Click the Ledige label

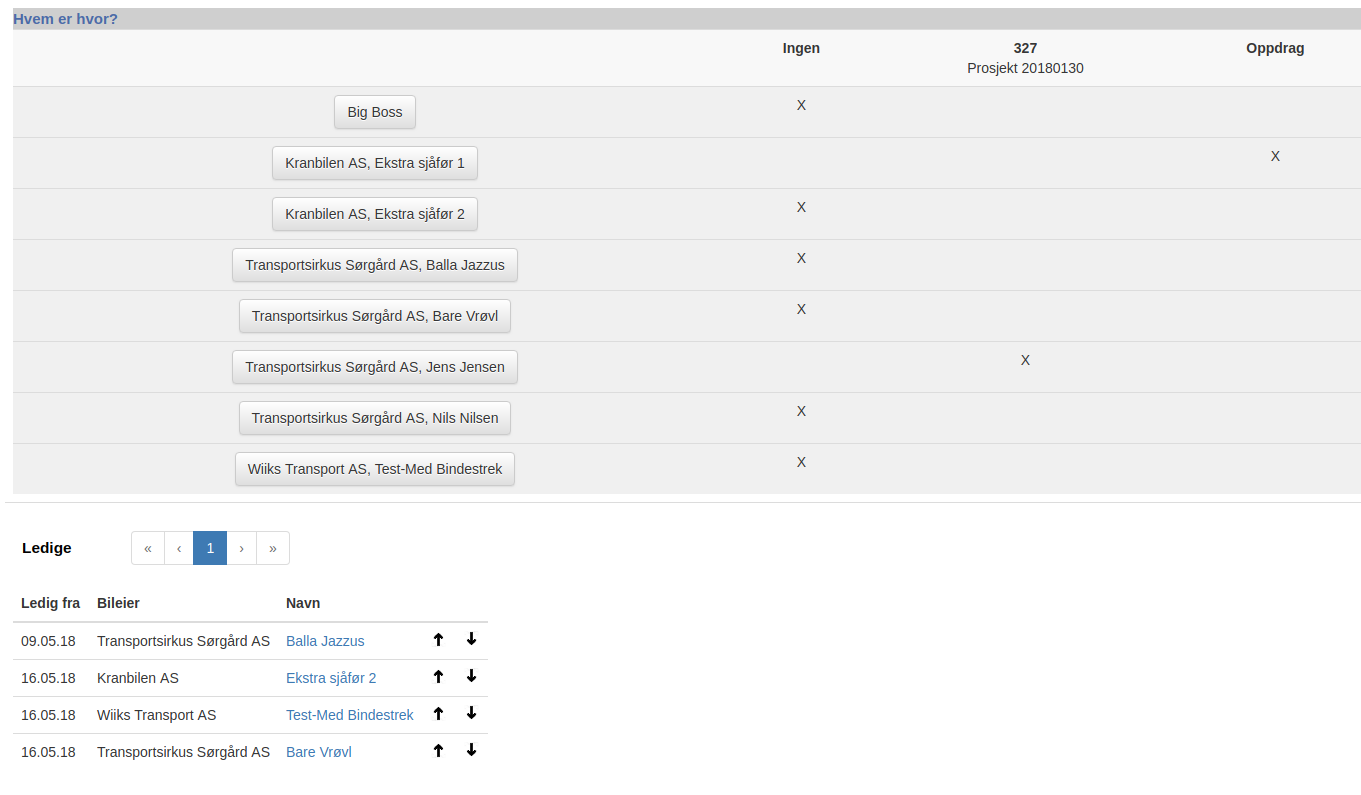click(x=47, y=548)
